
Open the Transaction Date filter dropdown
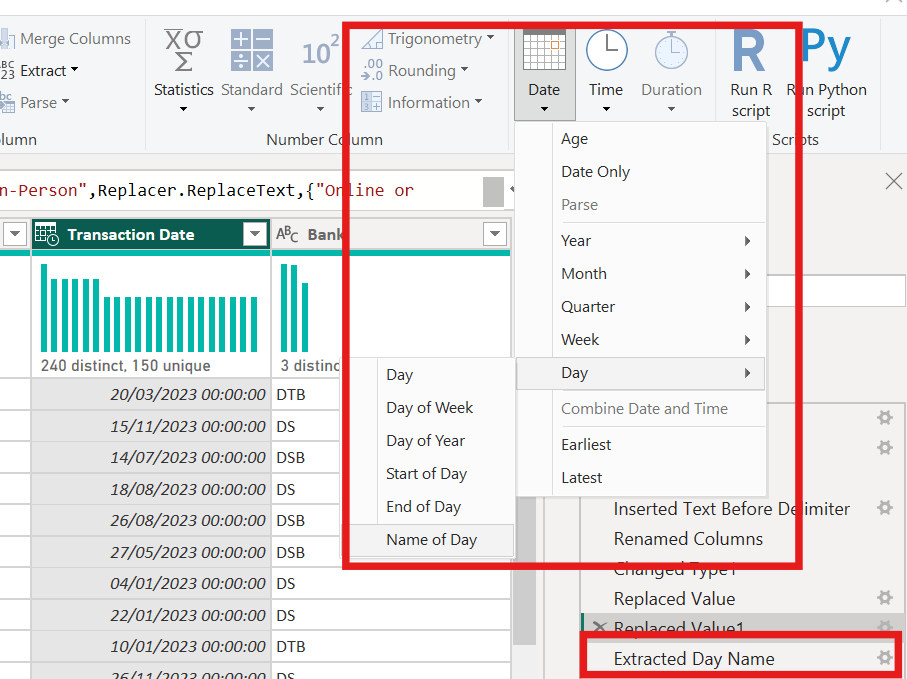[x=255, y=234]
